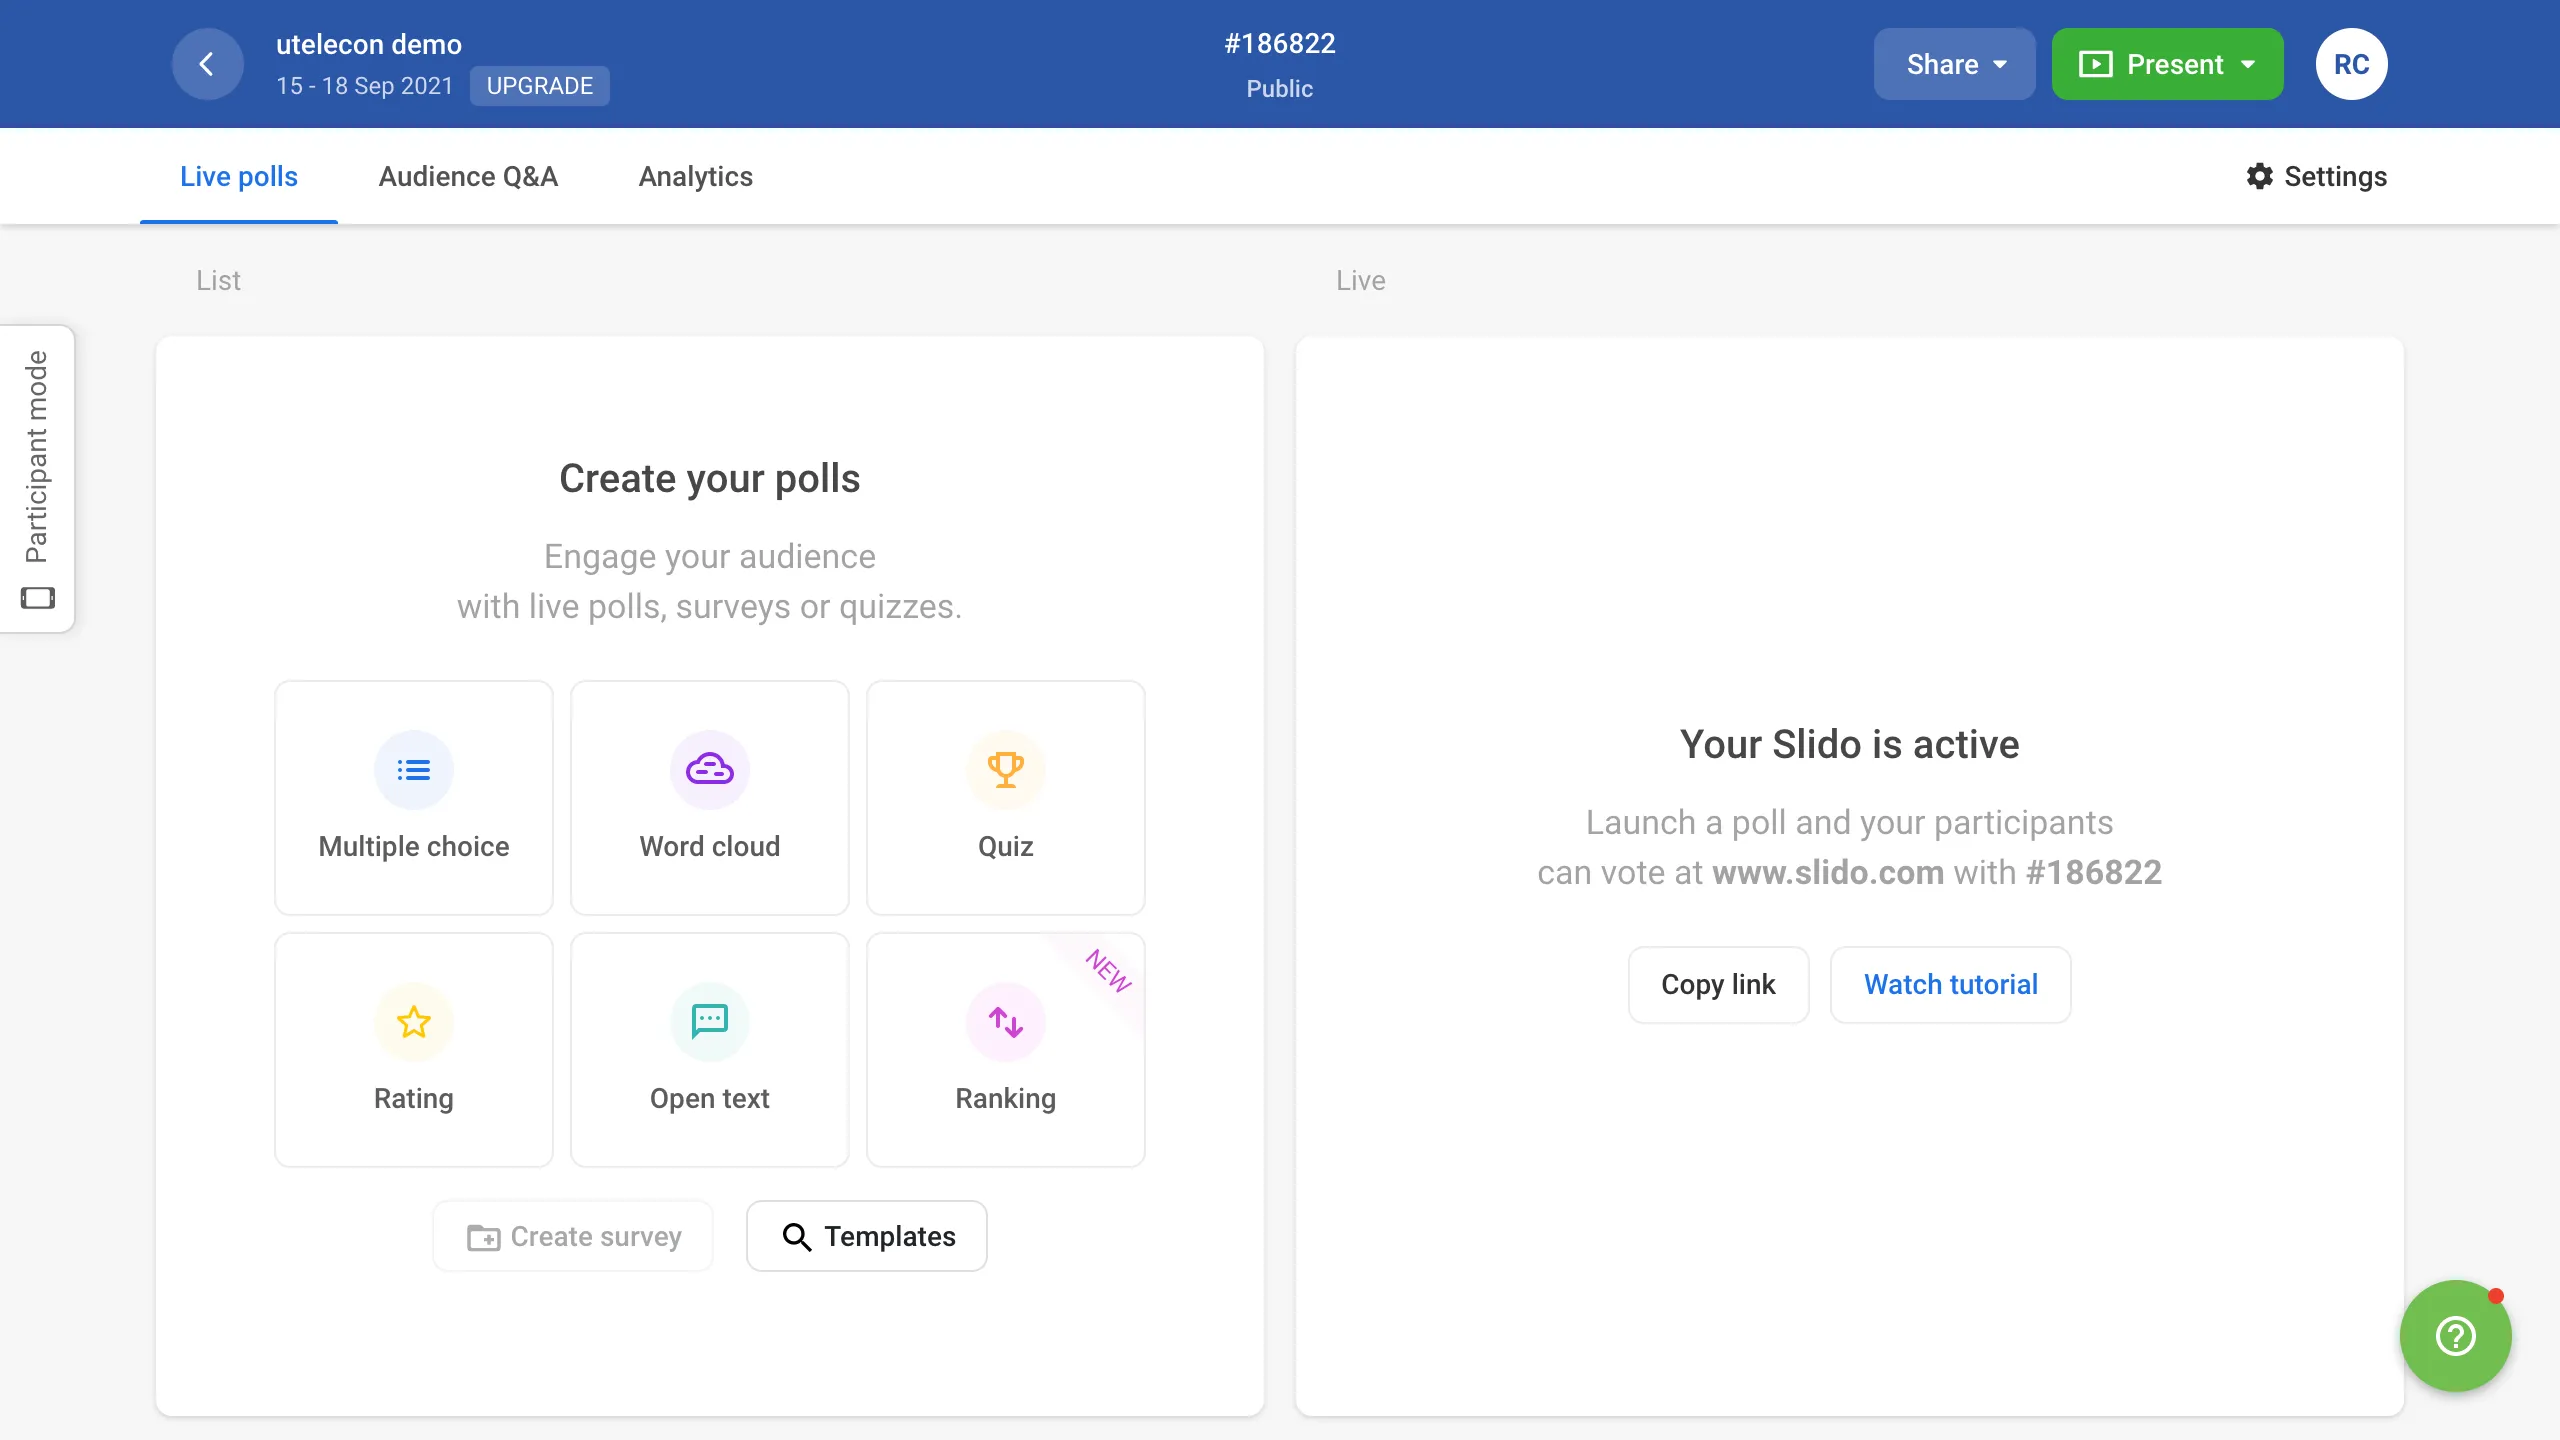The height and width of the screenshot is (1440, 2560).
Task: Expand the Share dropdown
Action: [1954, 65]
